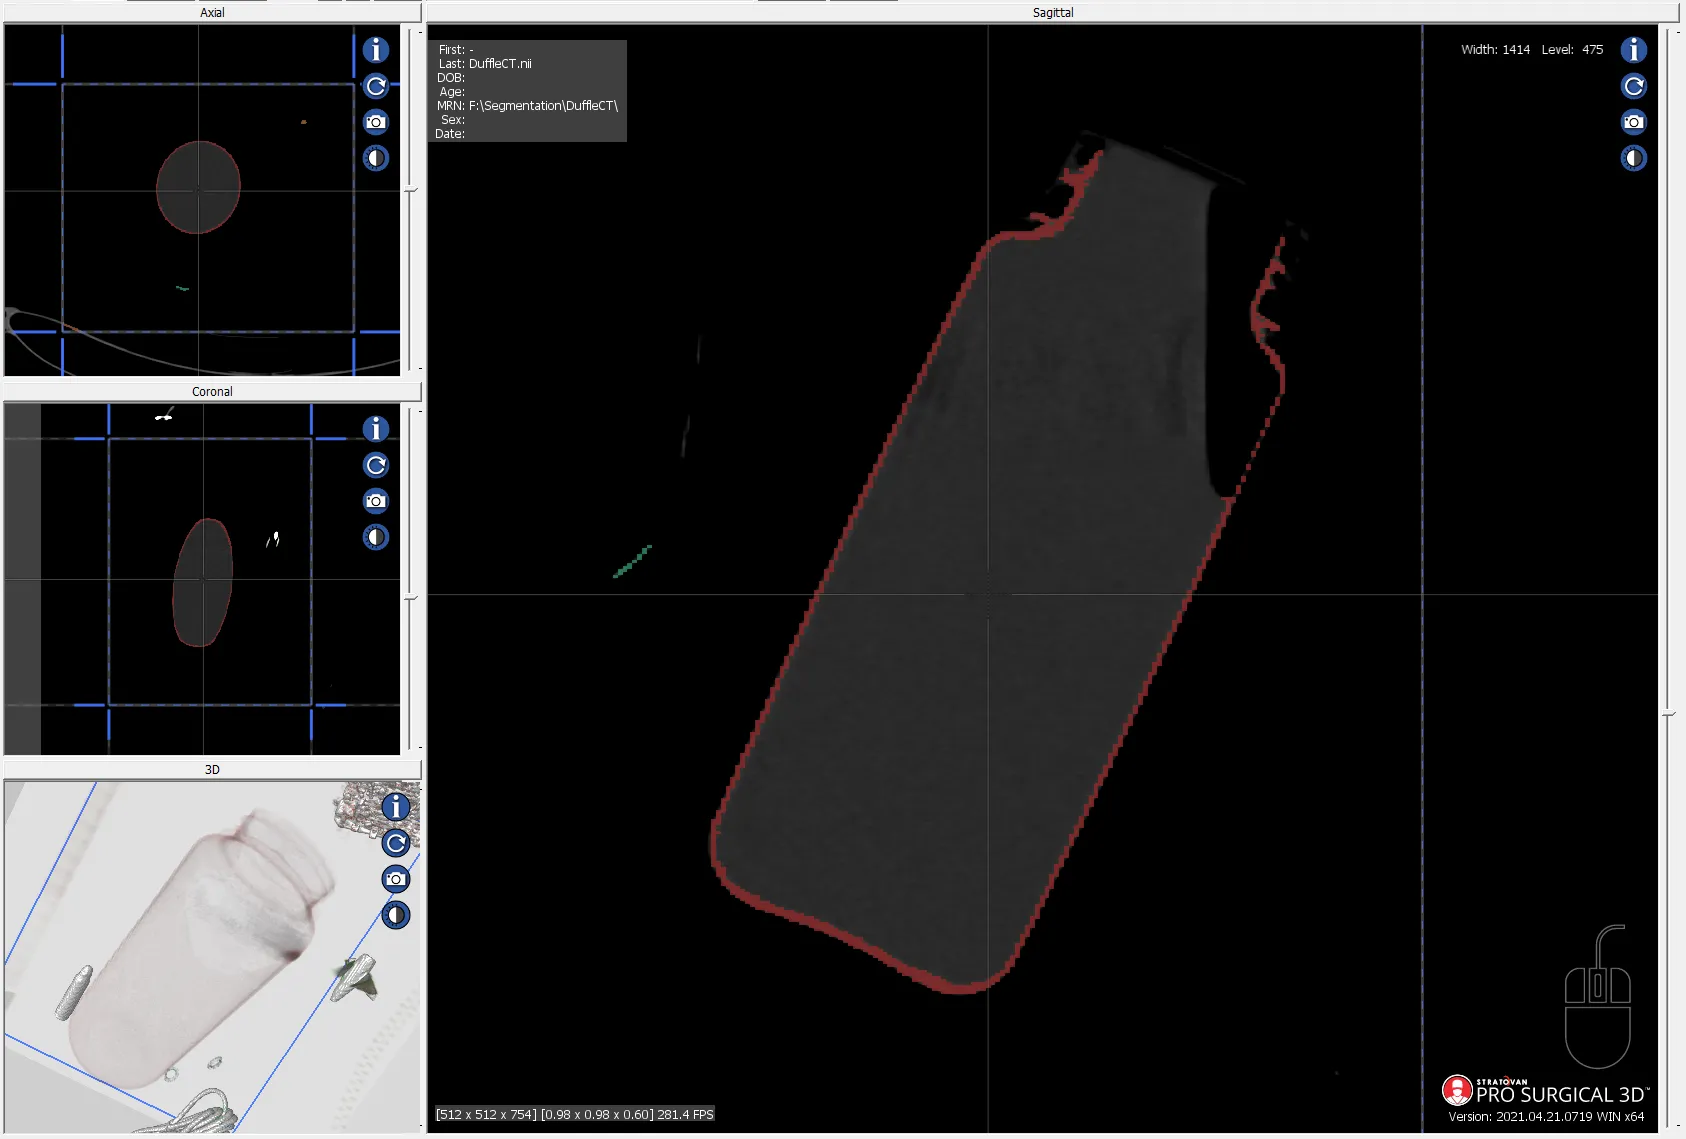Click the Width and Level readout
The width and height of the screenshot is (1686, 1139).
click(x=1531, y=50)
